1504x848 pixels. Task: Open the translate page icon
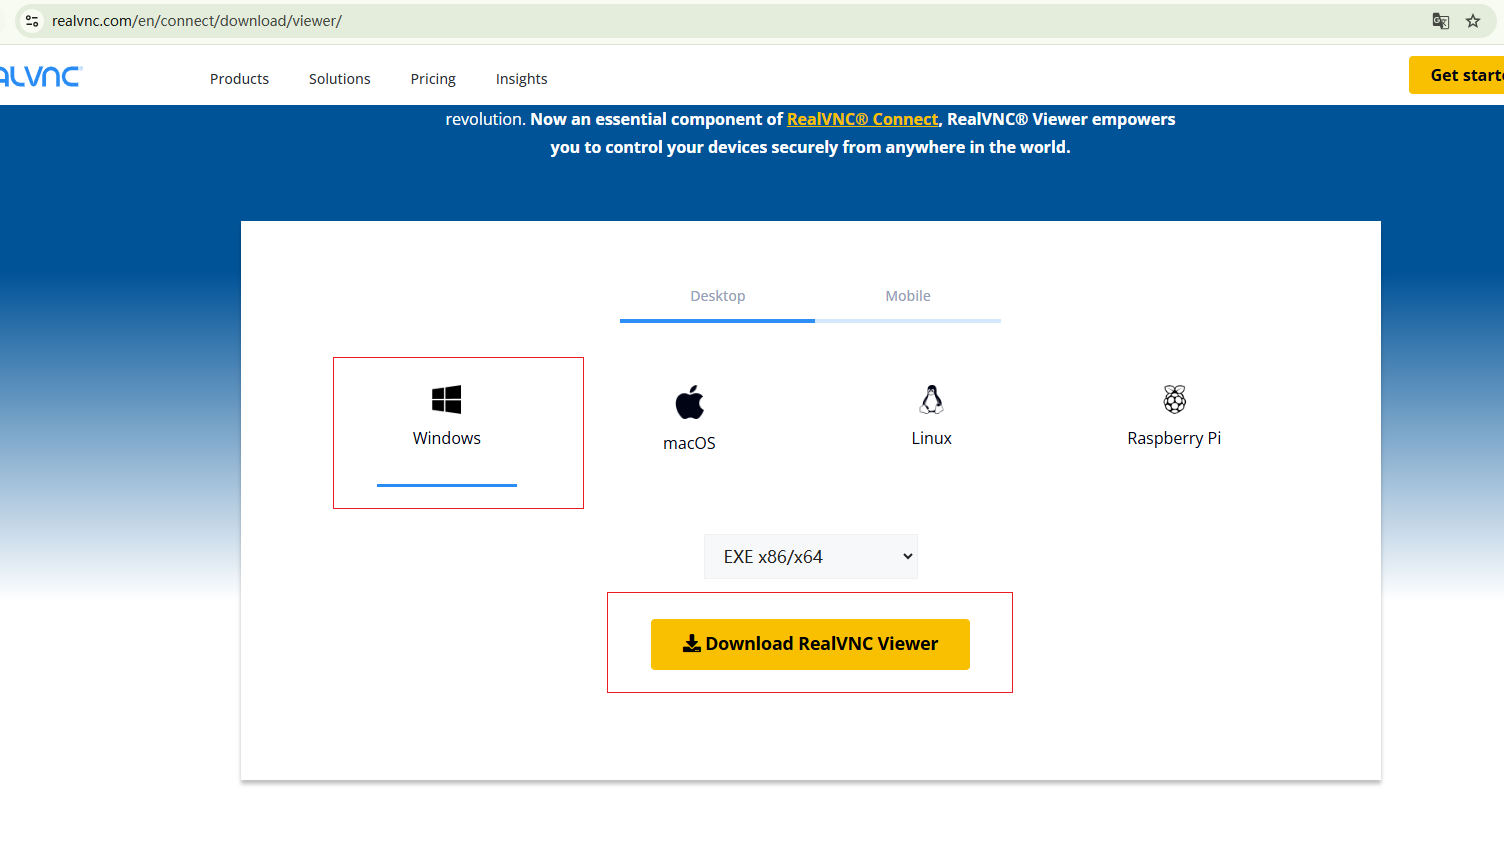pyautogui.click(x=1441, y=21)
